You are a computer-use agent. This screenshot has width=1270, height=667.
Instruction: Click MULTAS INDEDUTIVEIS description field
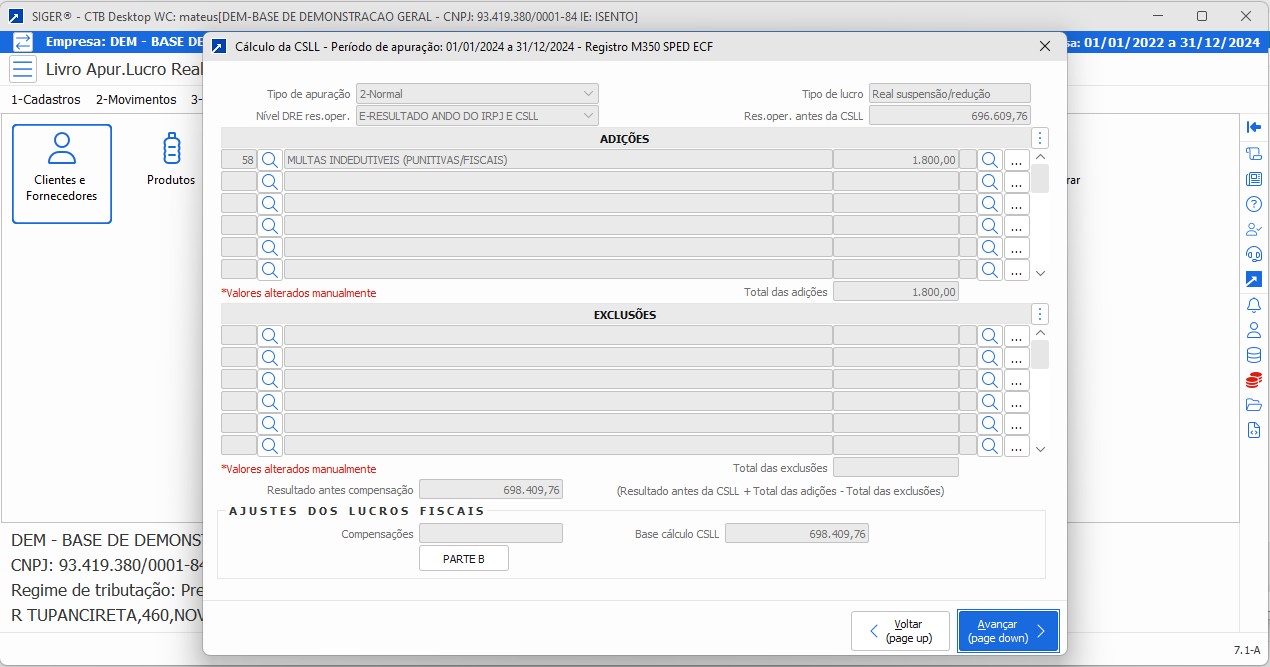[558, 160]
